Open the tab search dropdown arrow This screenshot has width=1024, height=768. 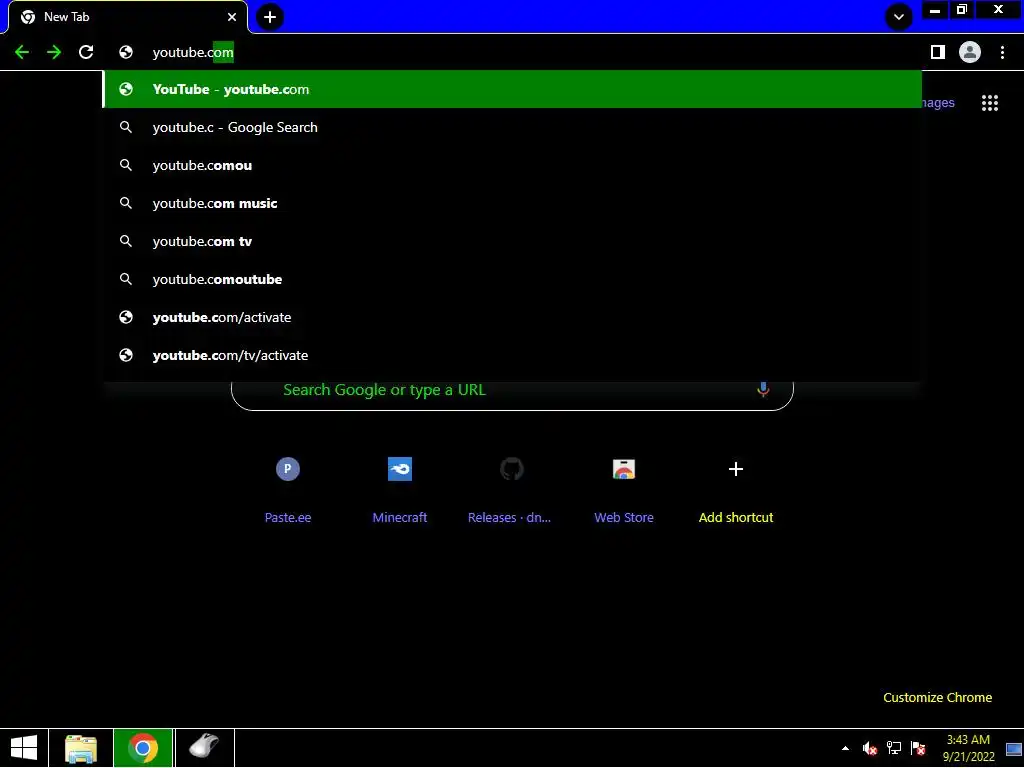point(899,17)
